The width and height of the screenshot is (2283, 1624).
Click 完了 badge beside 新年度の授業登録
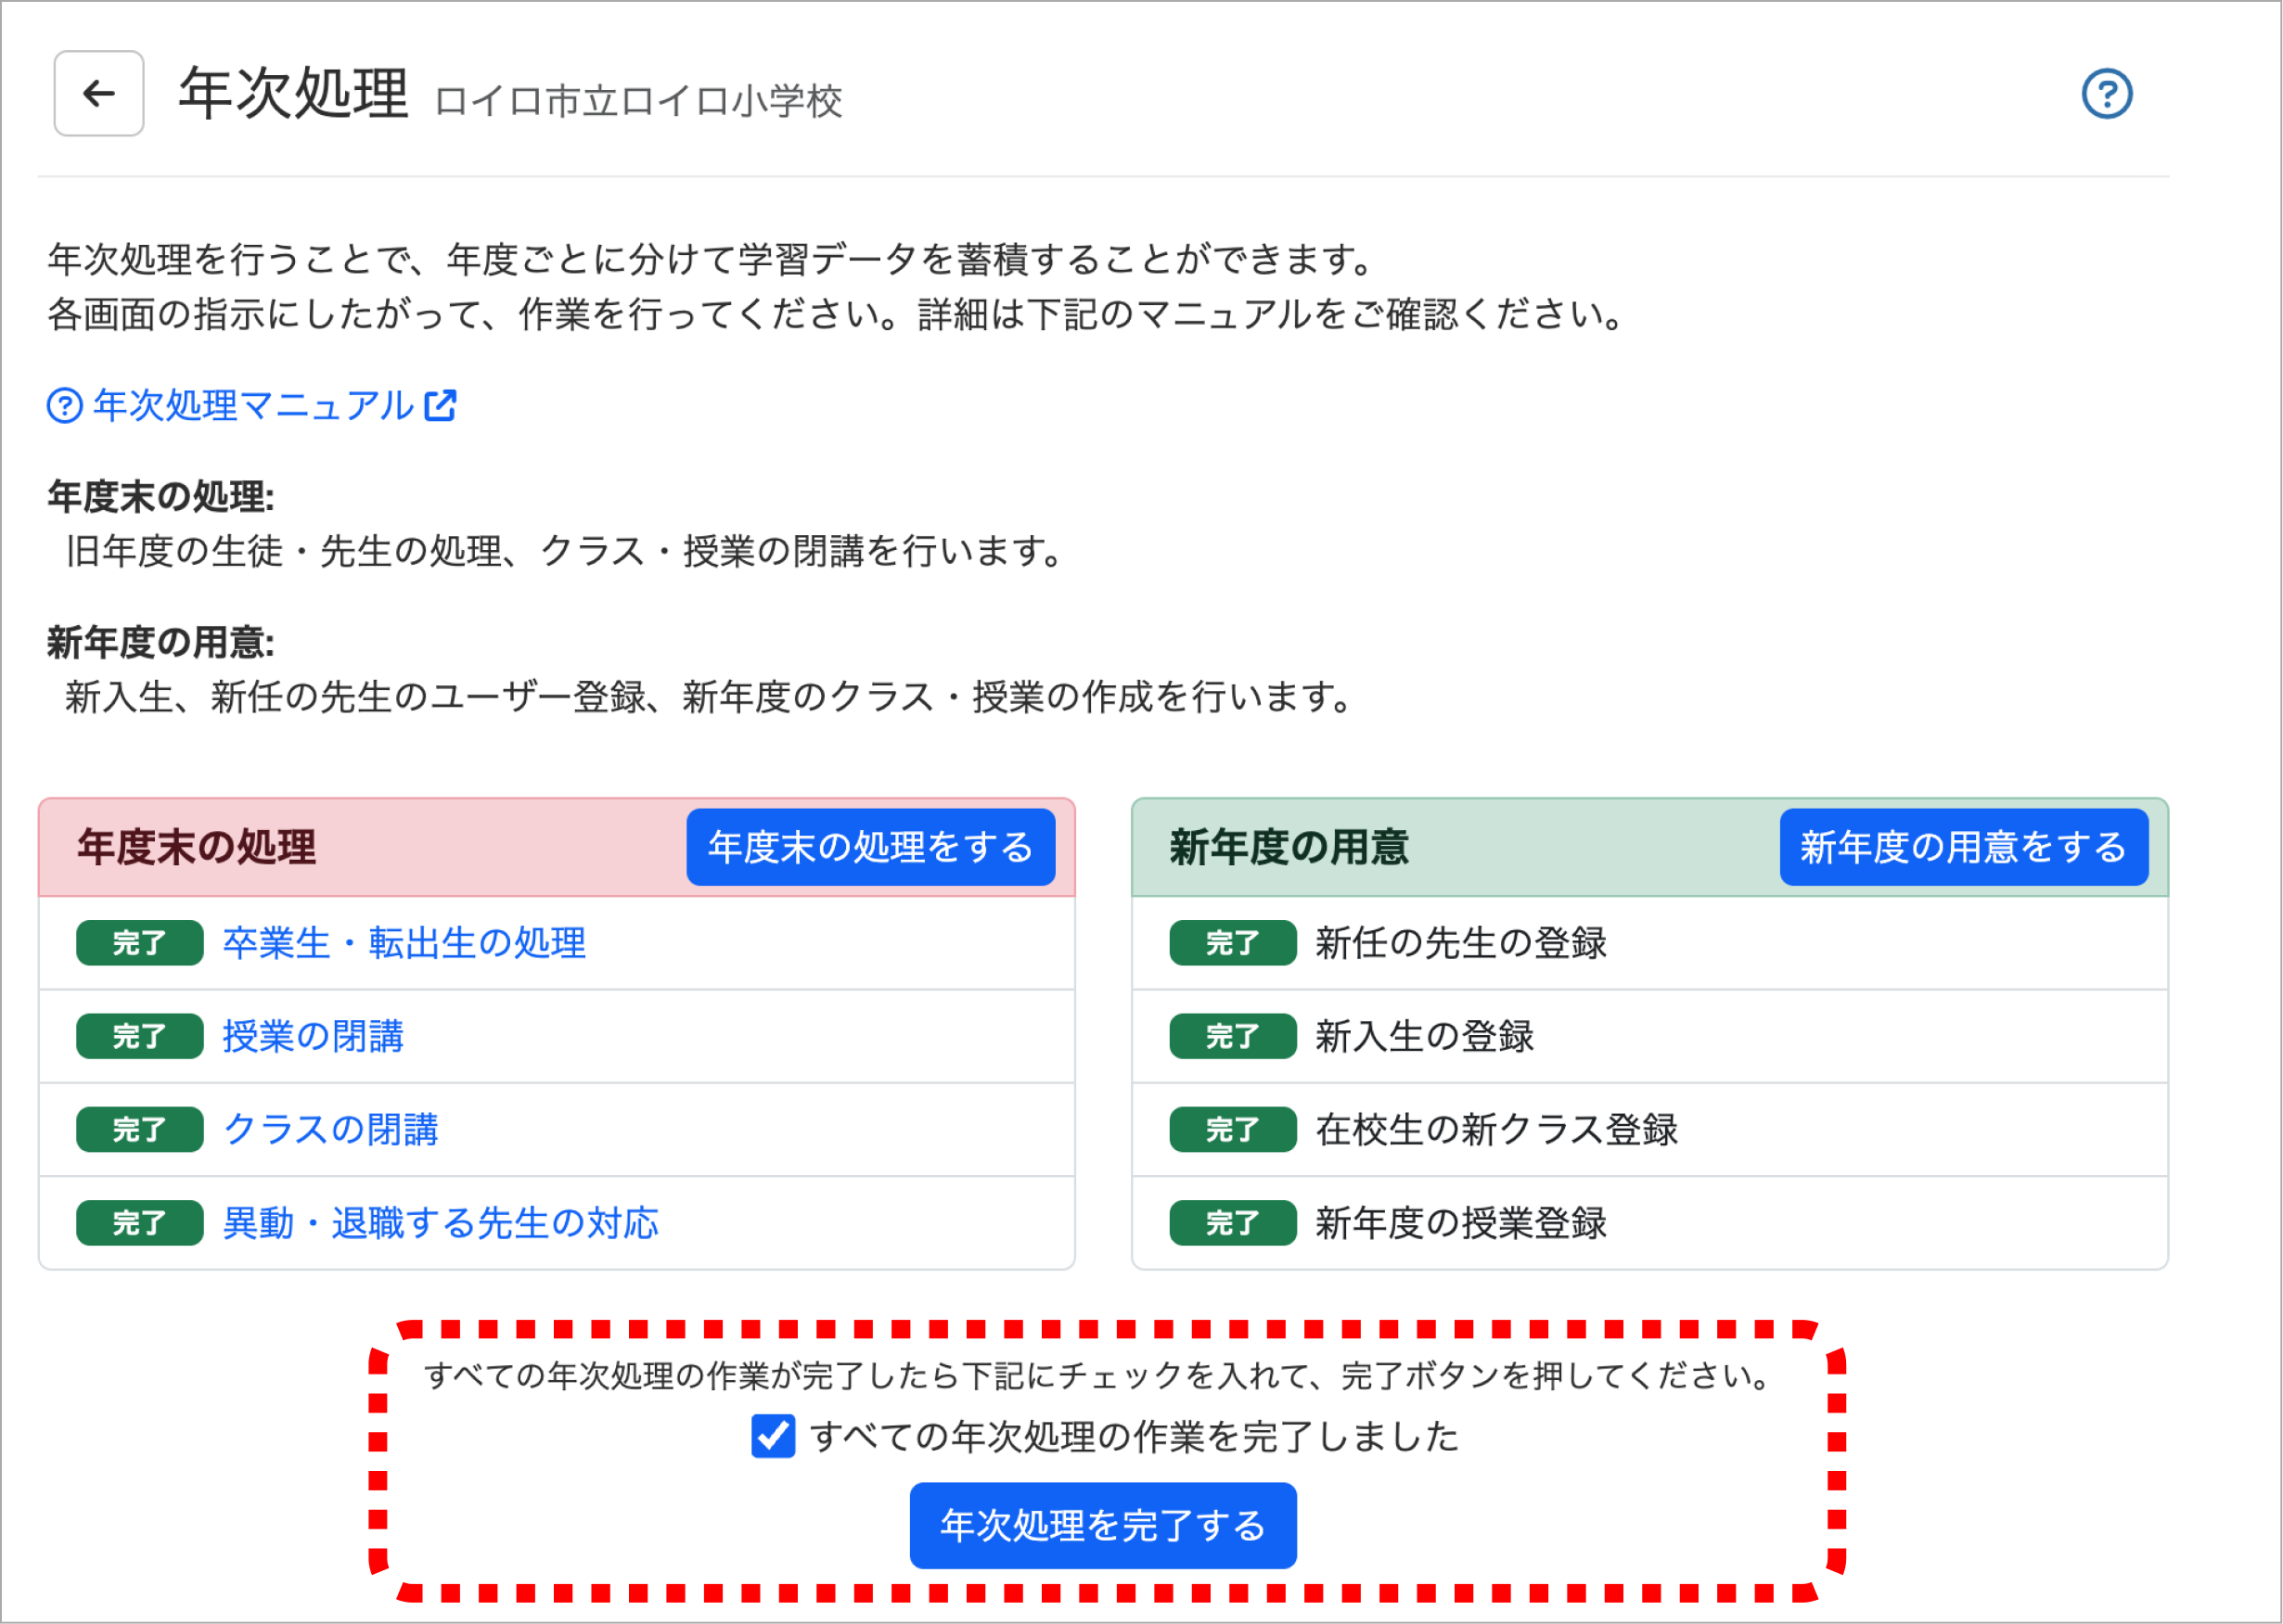click(1232, 1223)
